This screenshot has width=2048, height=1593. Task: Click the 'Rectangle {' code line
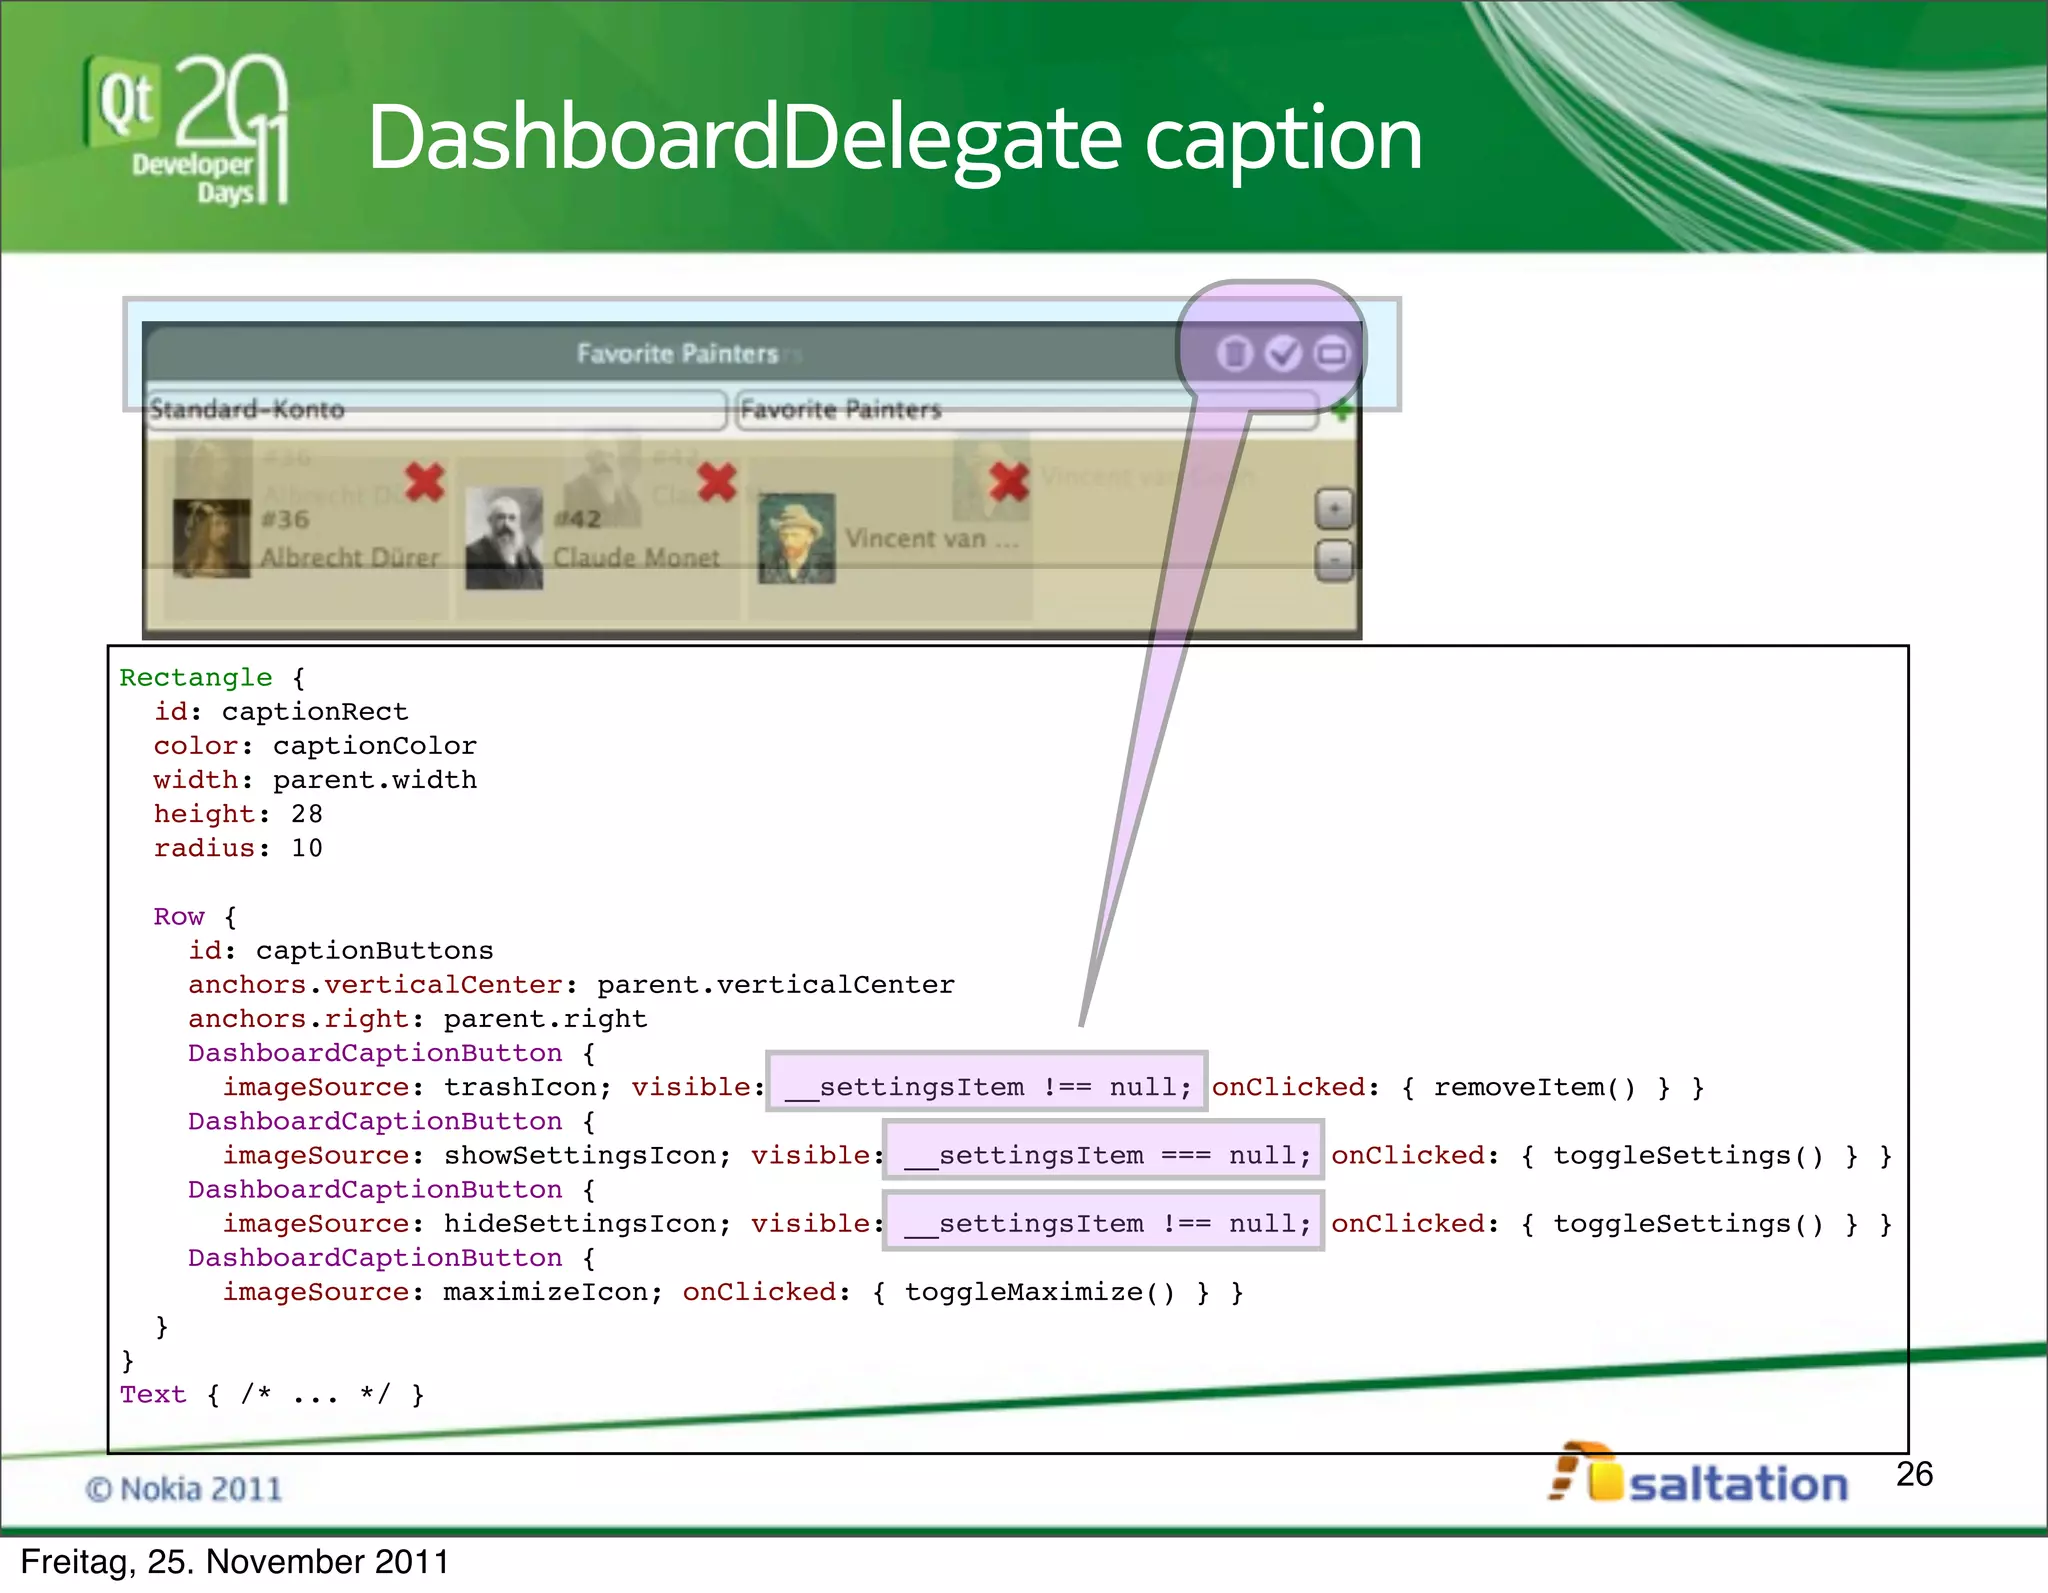pos(212,678)
